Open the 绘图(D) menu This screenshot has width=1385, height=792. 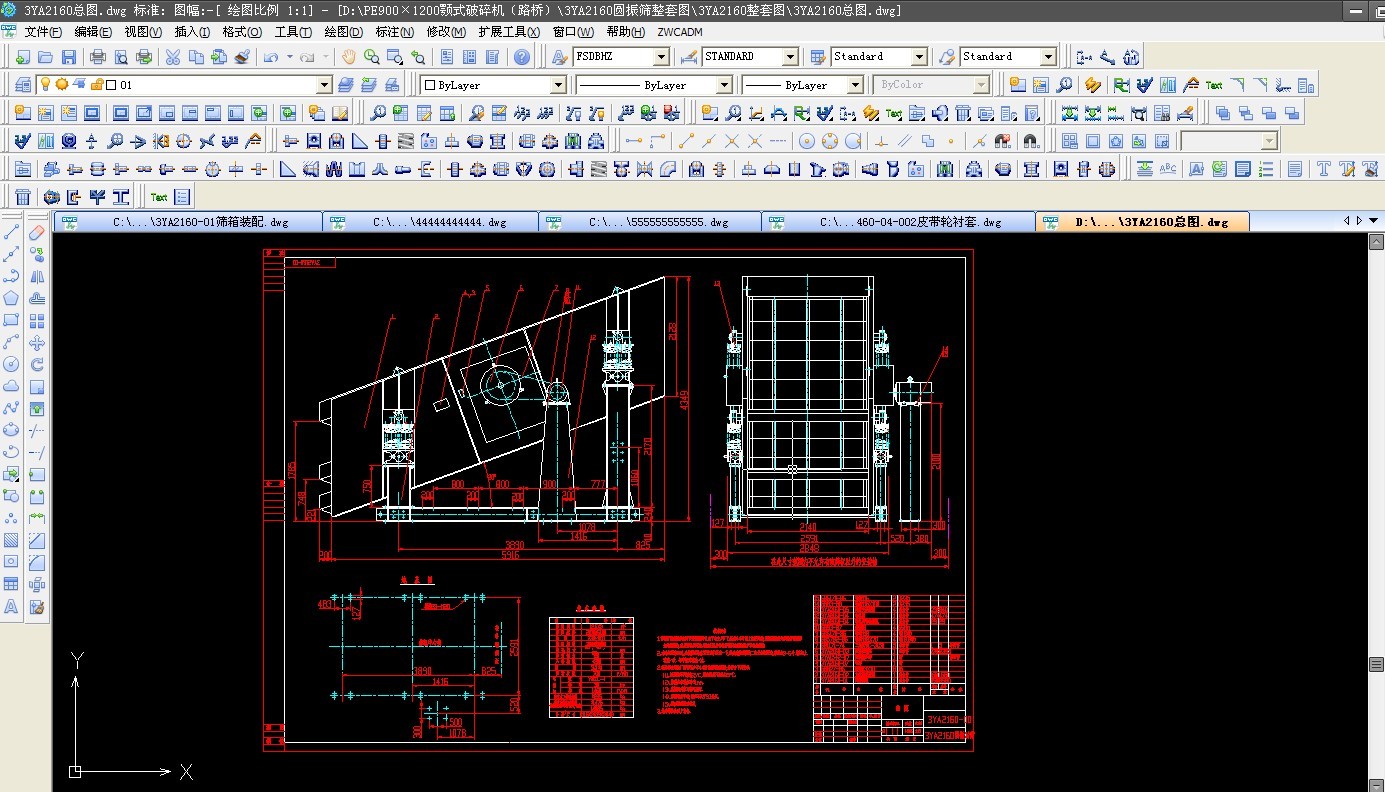[x=343, y=32]
